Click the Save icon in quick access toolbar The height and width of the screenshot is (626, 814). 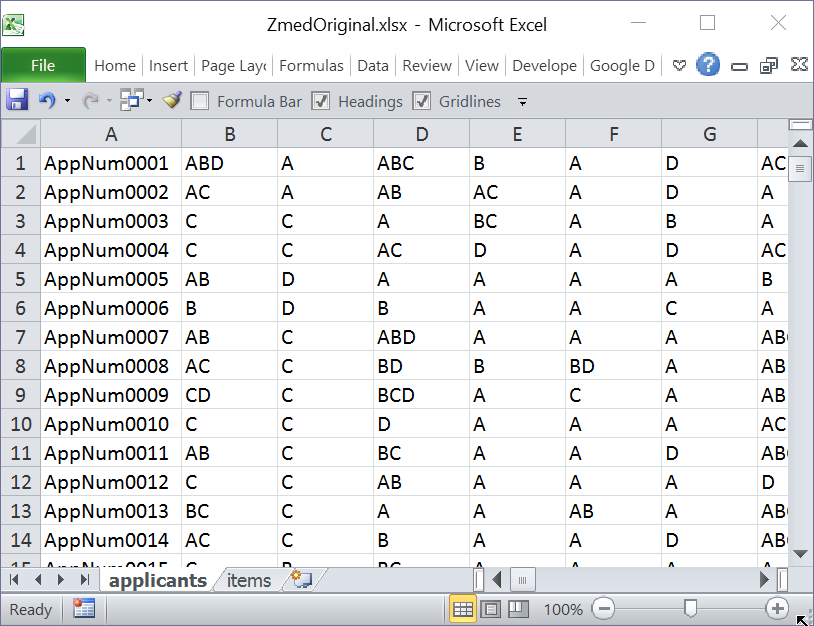[x=17, y=100]
